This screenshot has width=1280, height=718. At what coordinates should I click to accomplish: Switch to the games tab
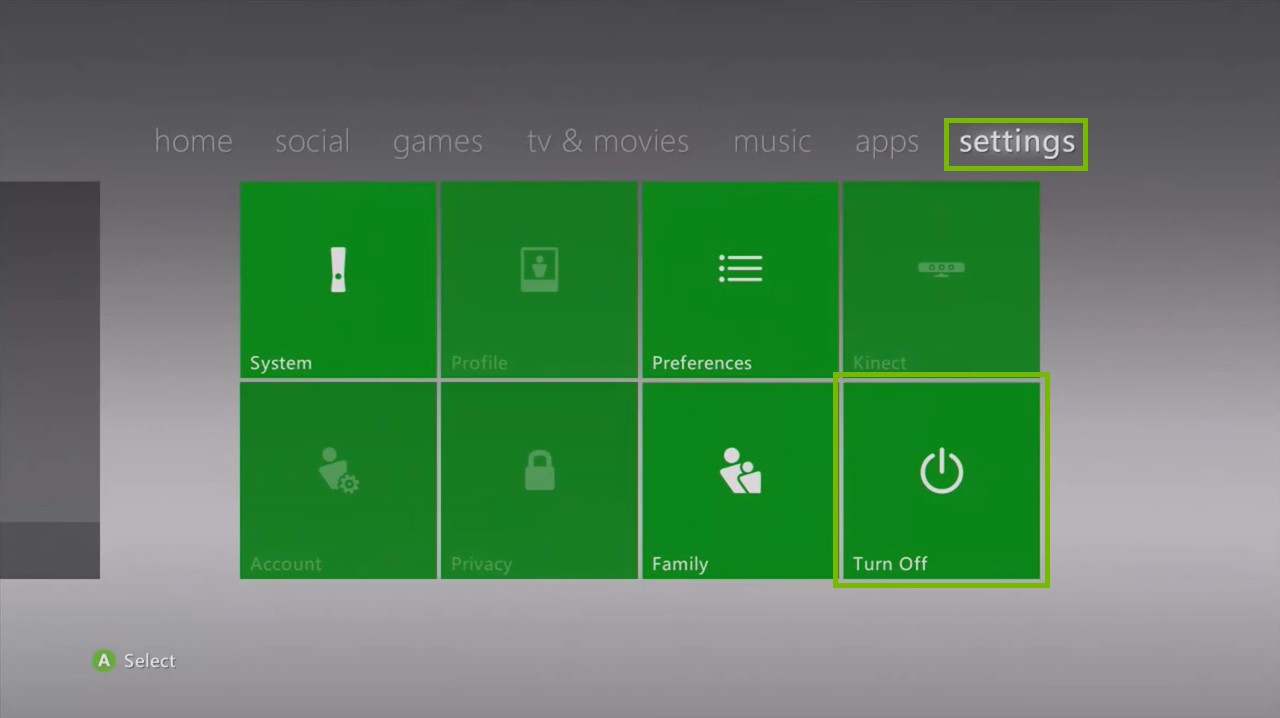pos(437,141)
